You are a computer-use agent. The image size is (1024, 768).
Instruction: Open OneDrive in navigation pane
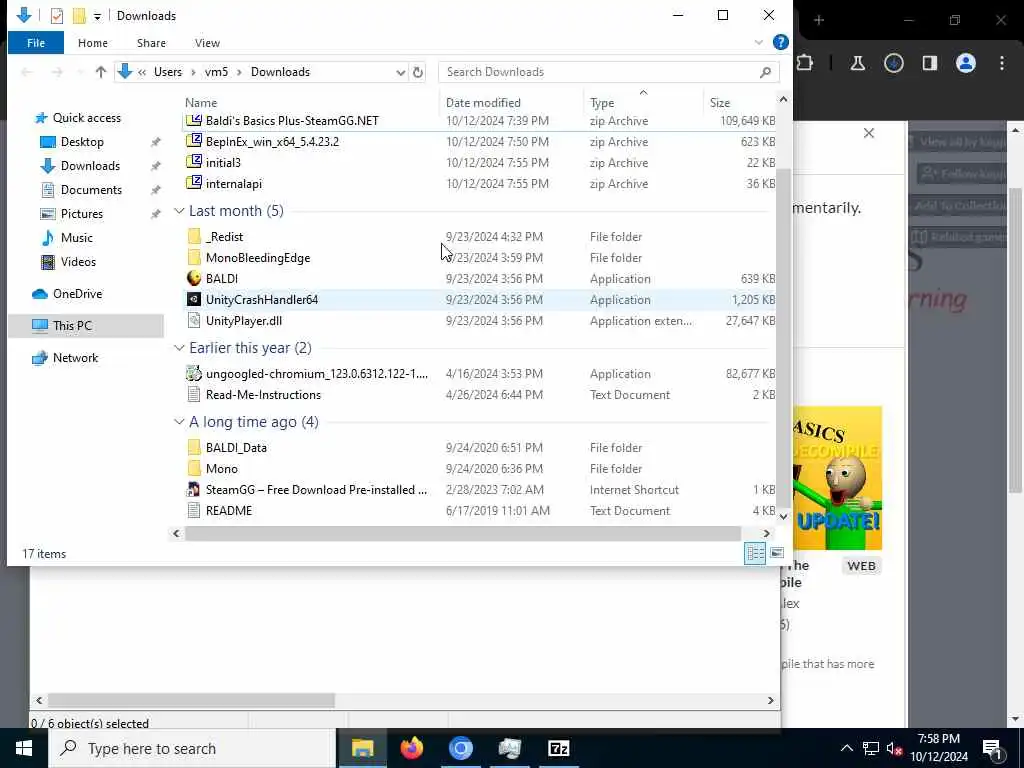pyautogui.click(x=77, y=294)
